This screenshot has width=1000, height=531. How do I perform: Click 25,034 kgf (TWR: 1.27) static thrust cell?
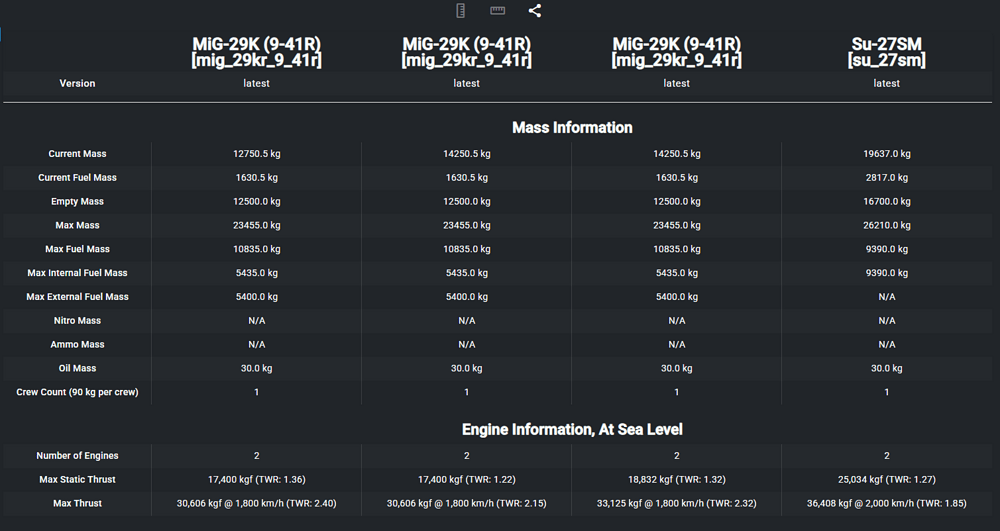[886, 479]
